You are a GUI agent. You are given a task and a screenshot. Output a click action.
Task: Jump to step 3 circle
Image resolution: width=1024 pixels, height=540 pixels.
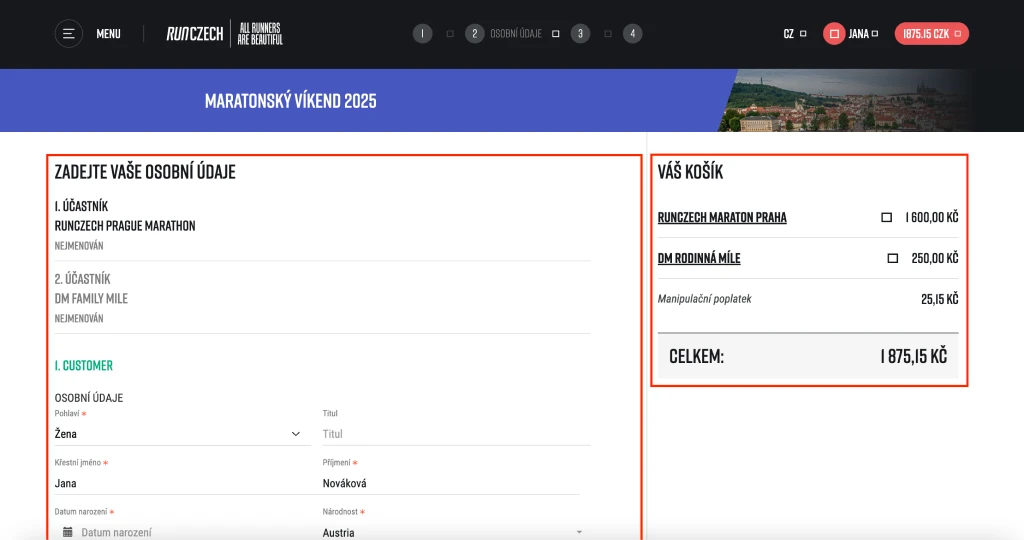[x=580, y=34]
